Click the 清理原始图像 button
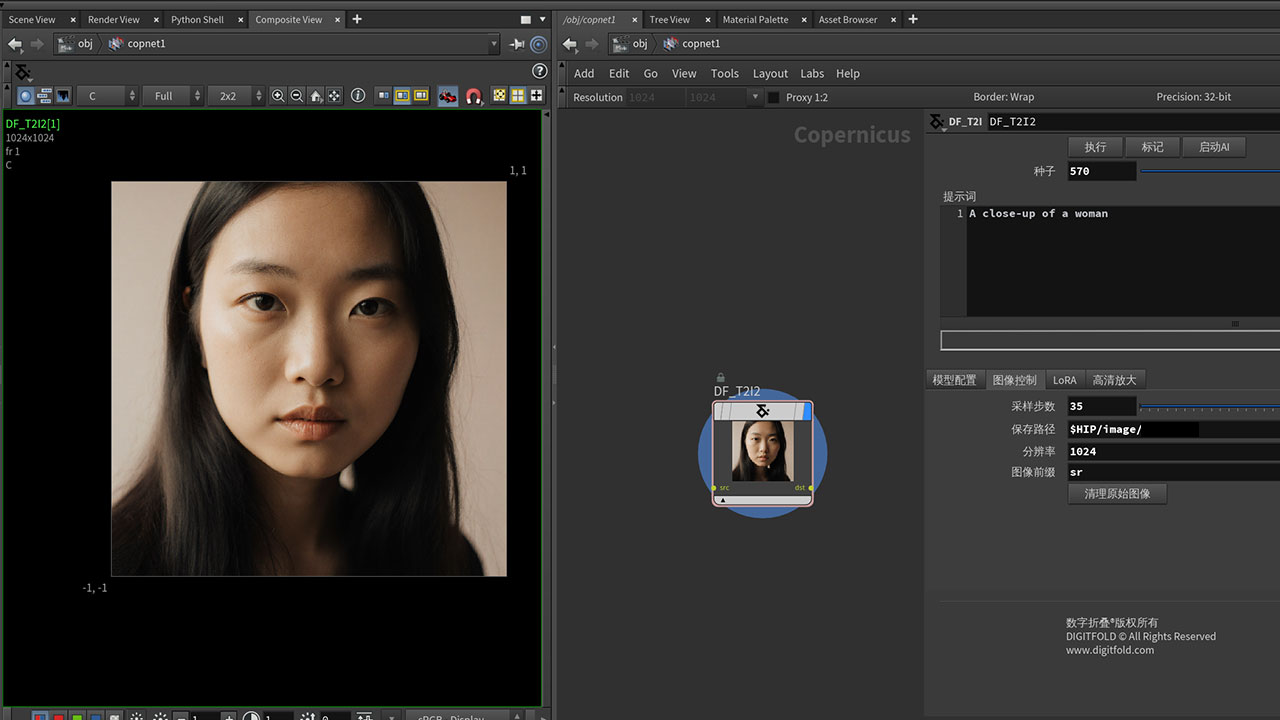The image size is (1280, 720). pyautogui.click(x=1117, y=493)
